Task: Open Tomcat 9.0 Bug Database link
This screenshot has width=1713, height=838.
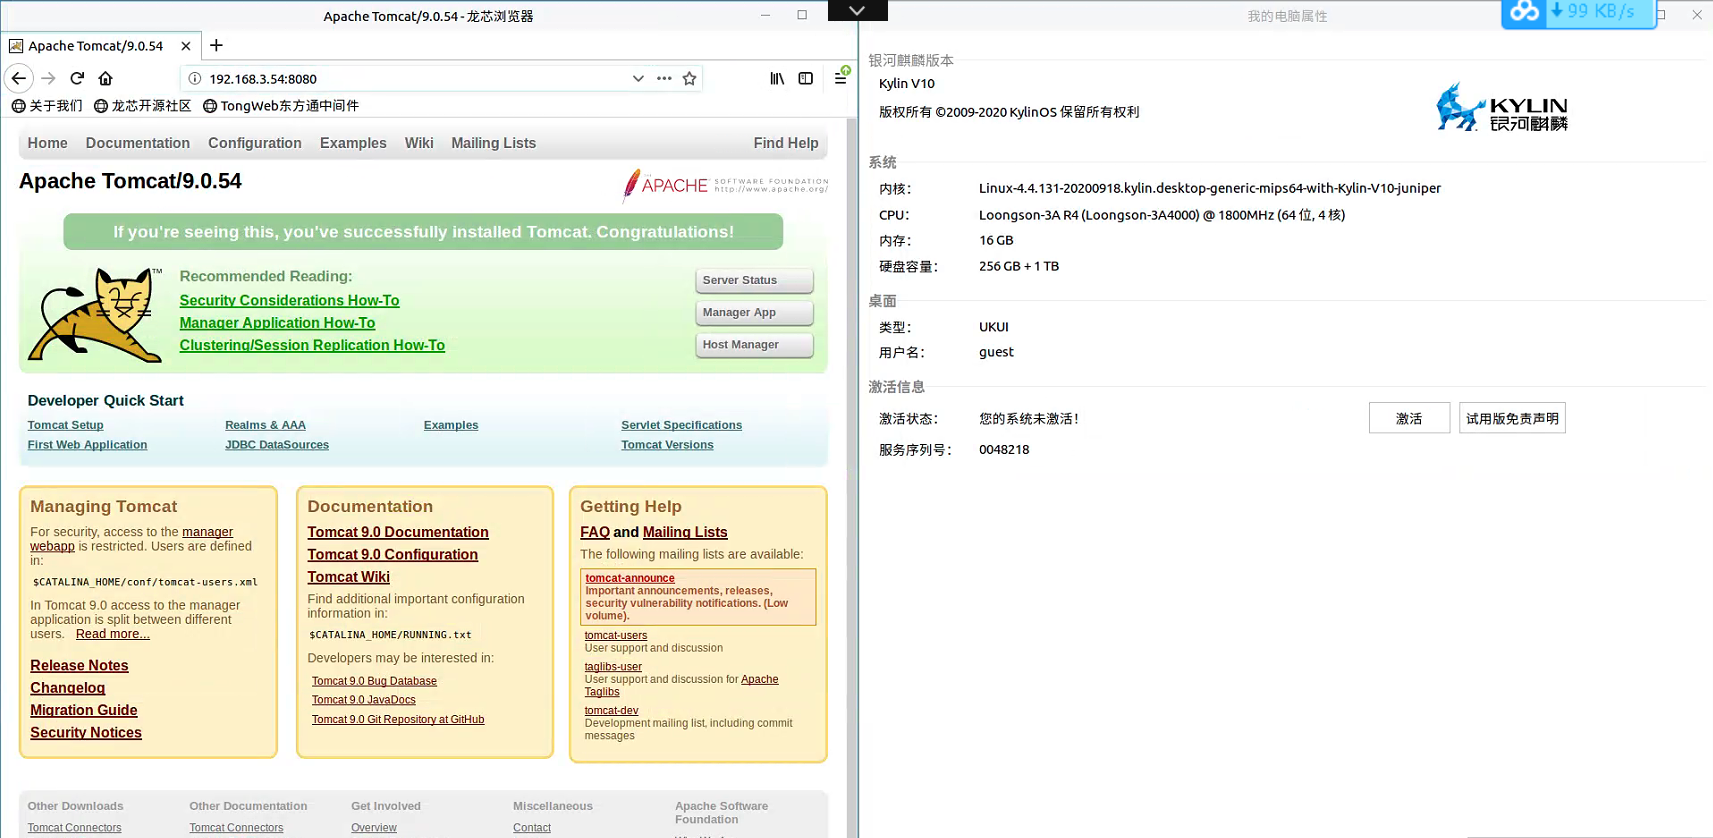Action: pyautogui.click(x=374, y=681)
